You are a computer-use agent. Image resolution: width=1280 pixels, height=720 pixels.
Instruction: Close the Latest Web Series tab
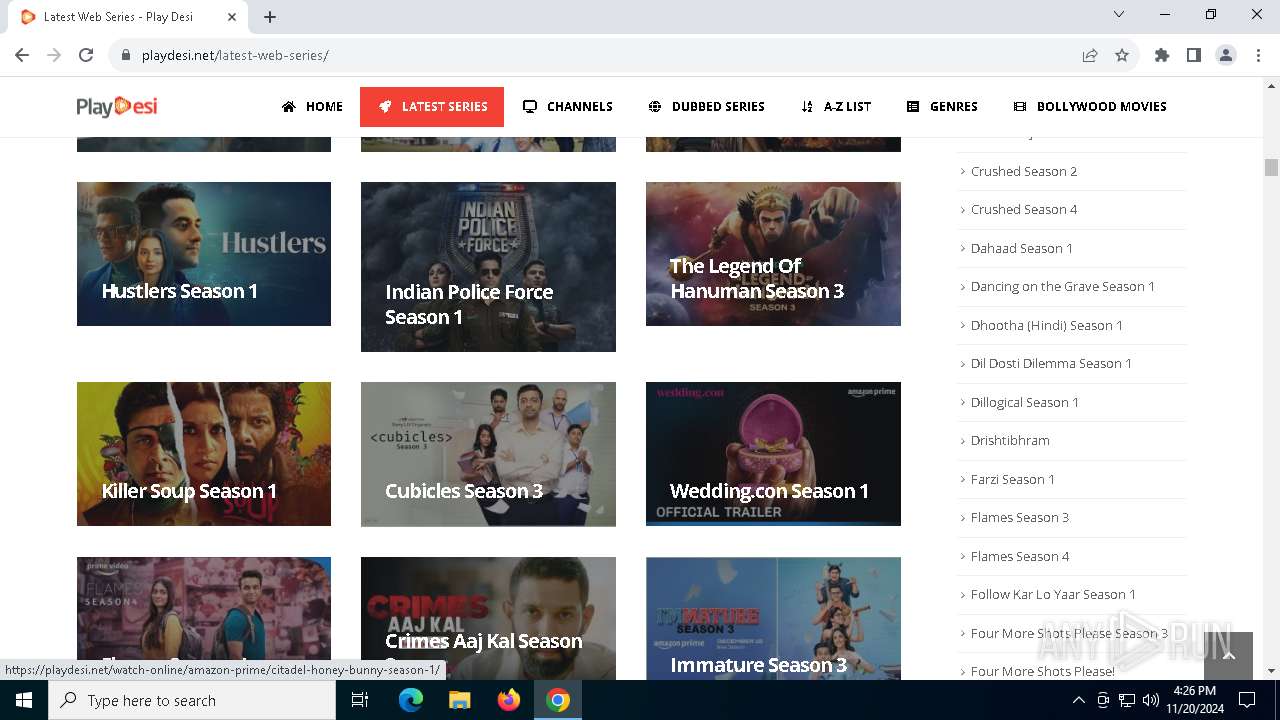[x=233, y=17]
